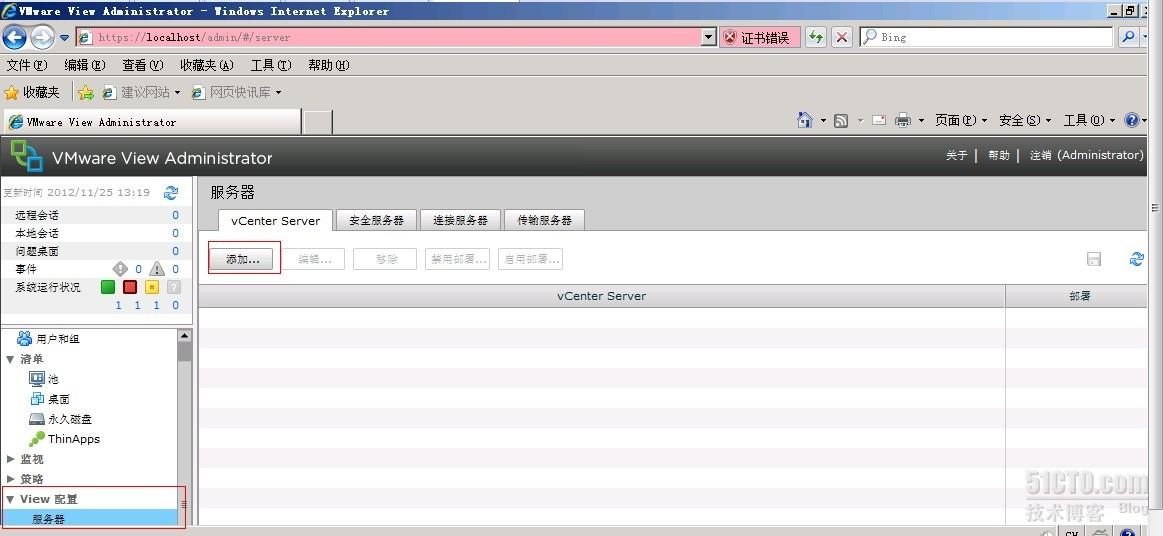Click the red system health status square
This screenshot has width=1163, height=536.
(x=130, y=287)
